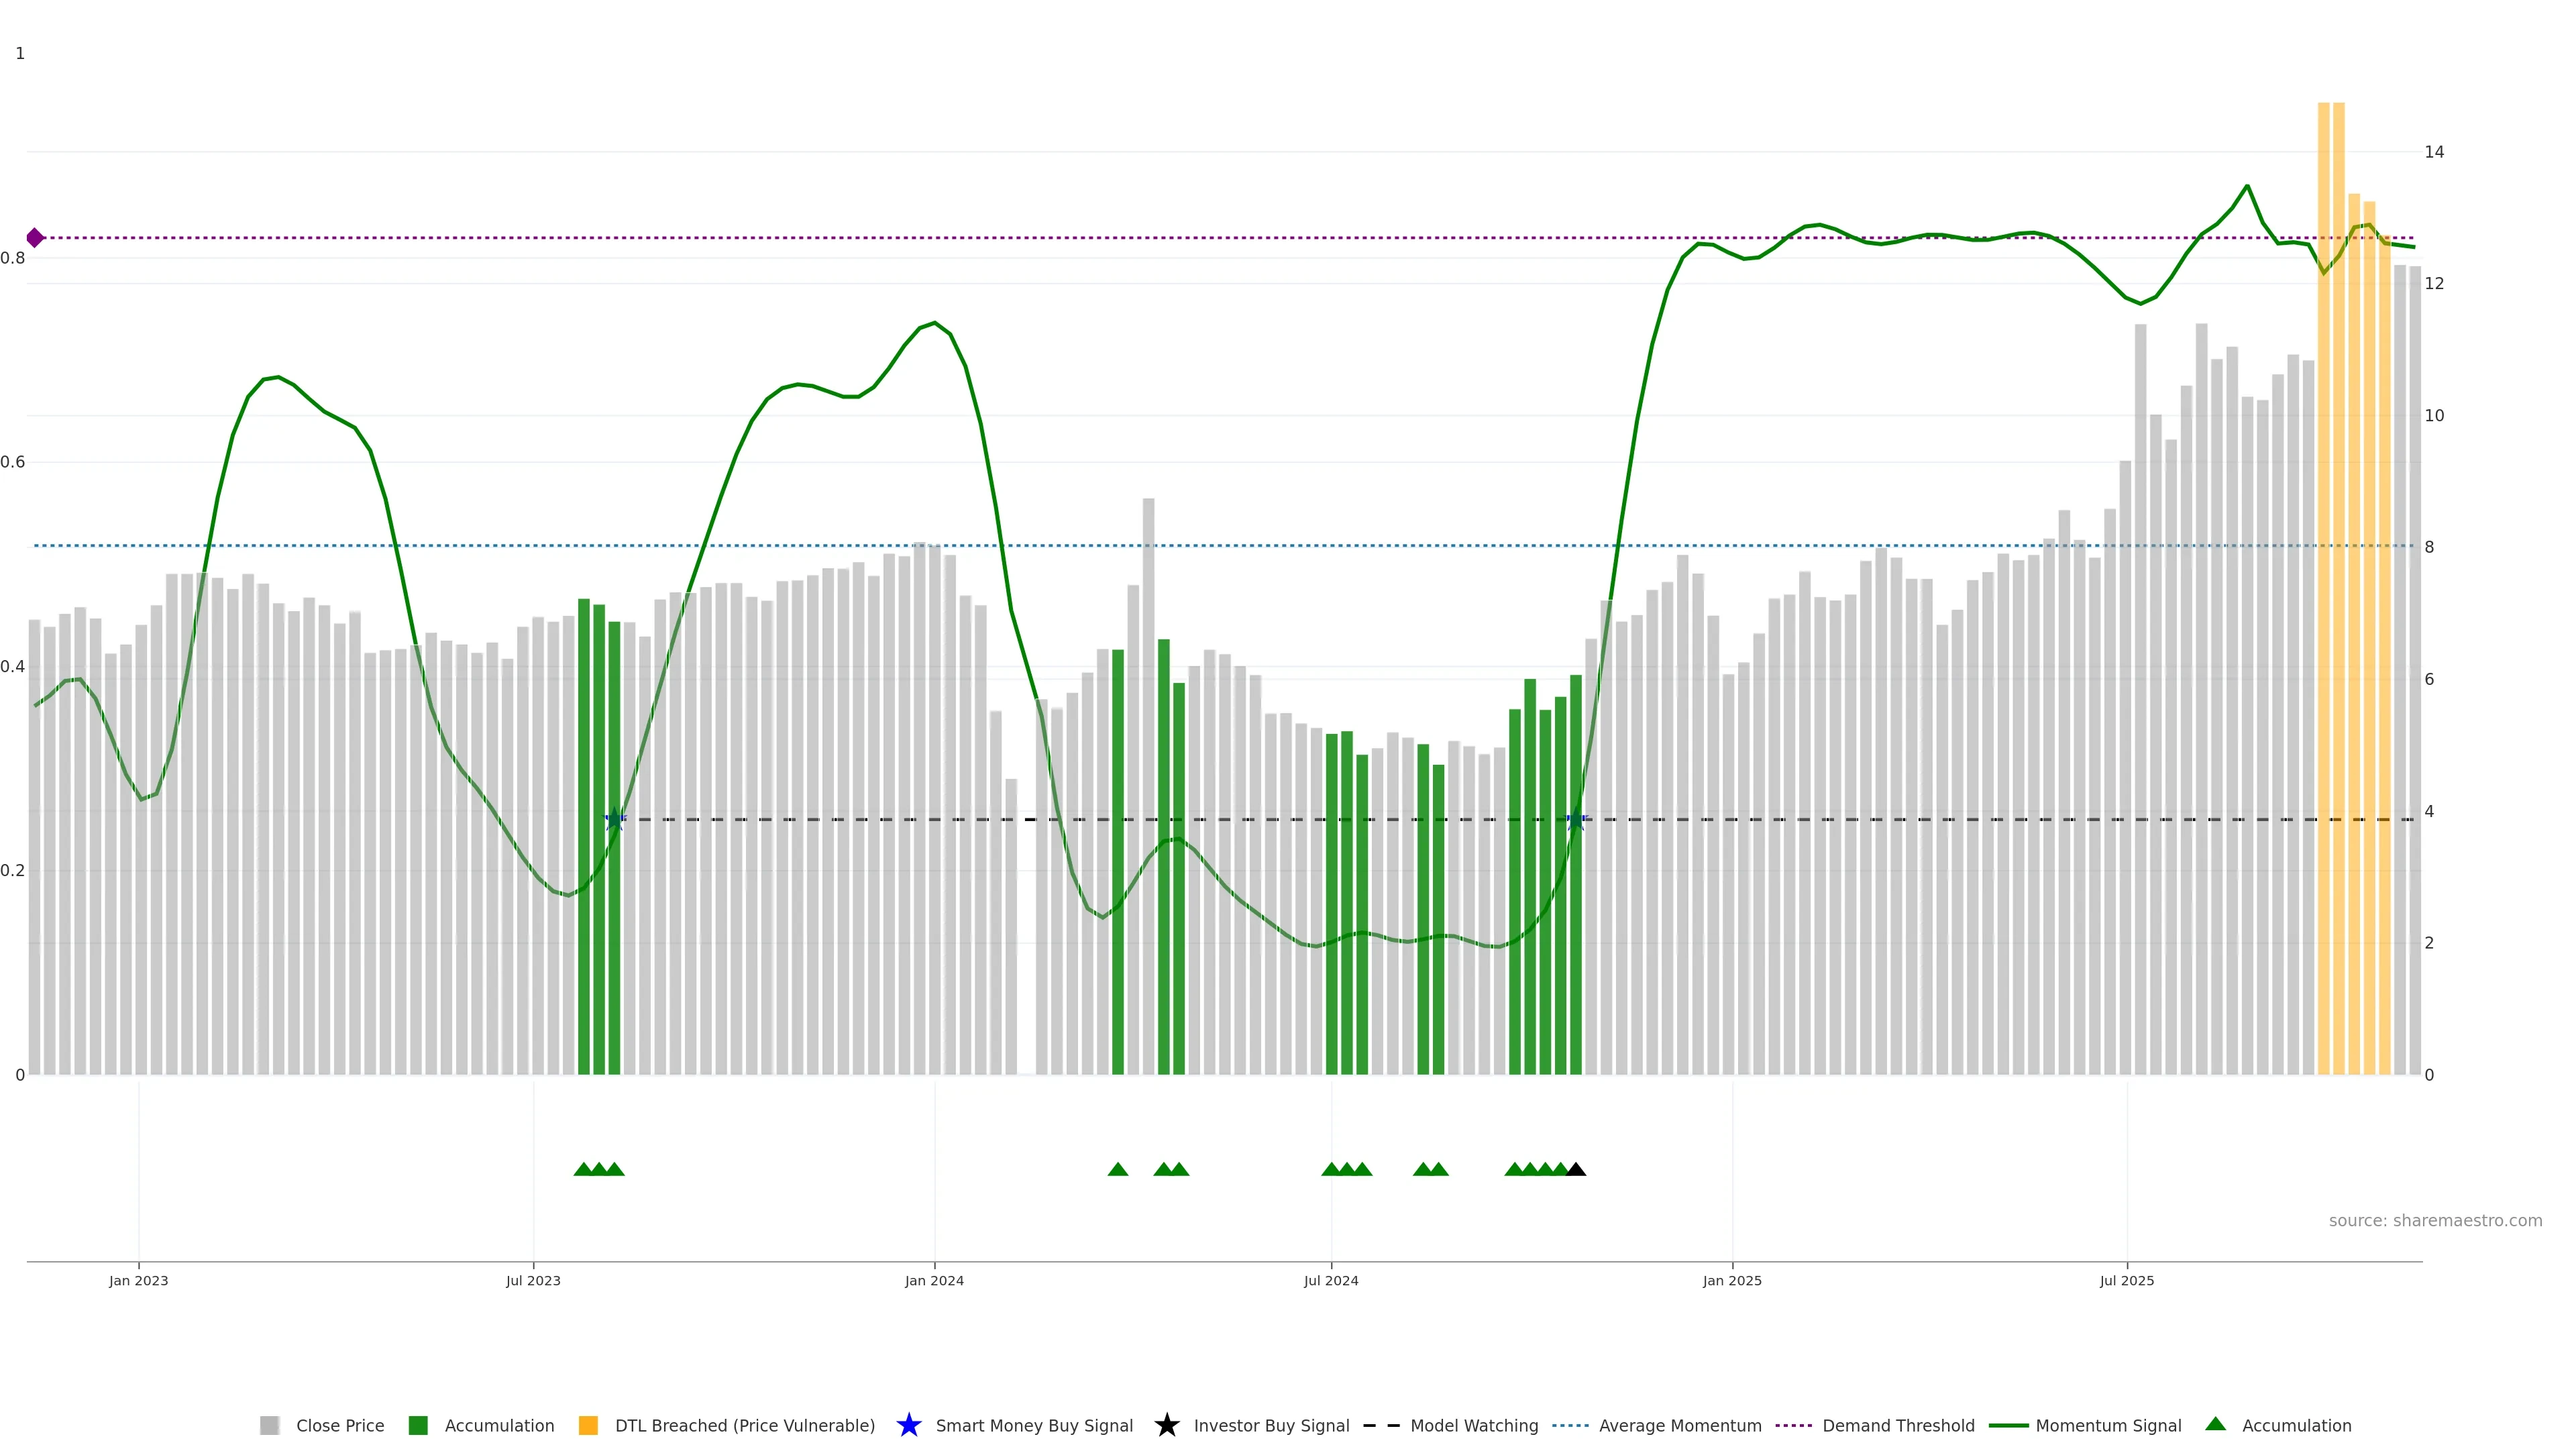The height and width of the screenshot is (1449, 2576).
Task: Click the blue star marker at the August 2023 green bars
Action: click(615, 820)
